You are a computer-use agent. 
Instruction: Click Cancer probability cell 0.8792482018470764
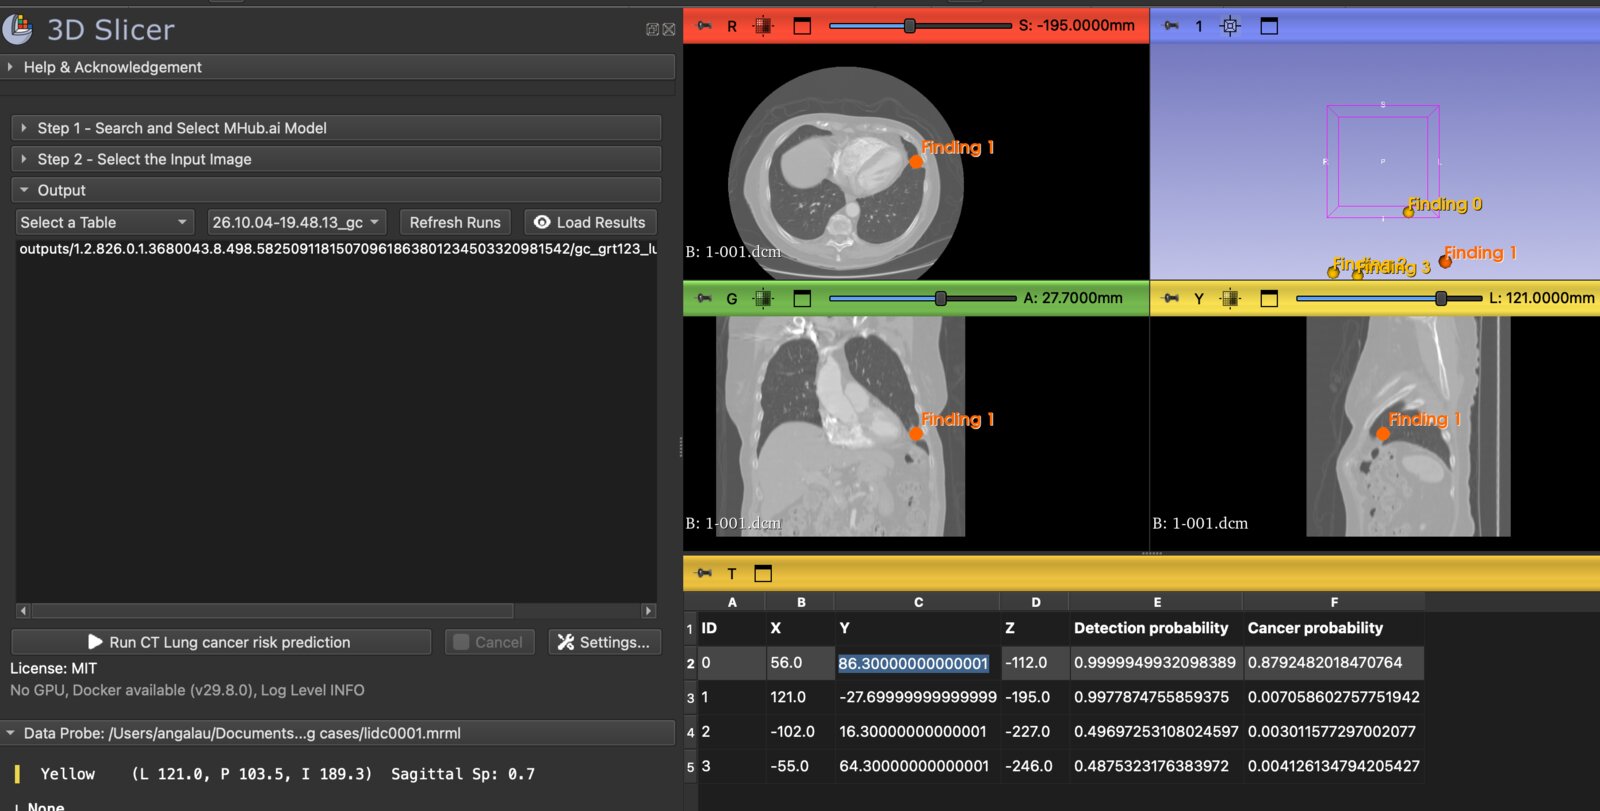tap(1333, 663)
